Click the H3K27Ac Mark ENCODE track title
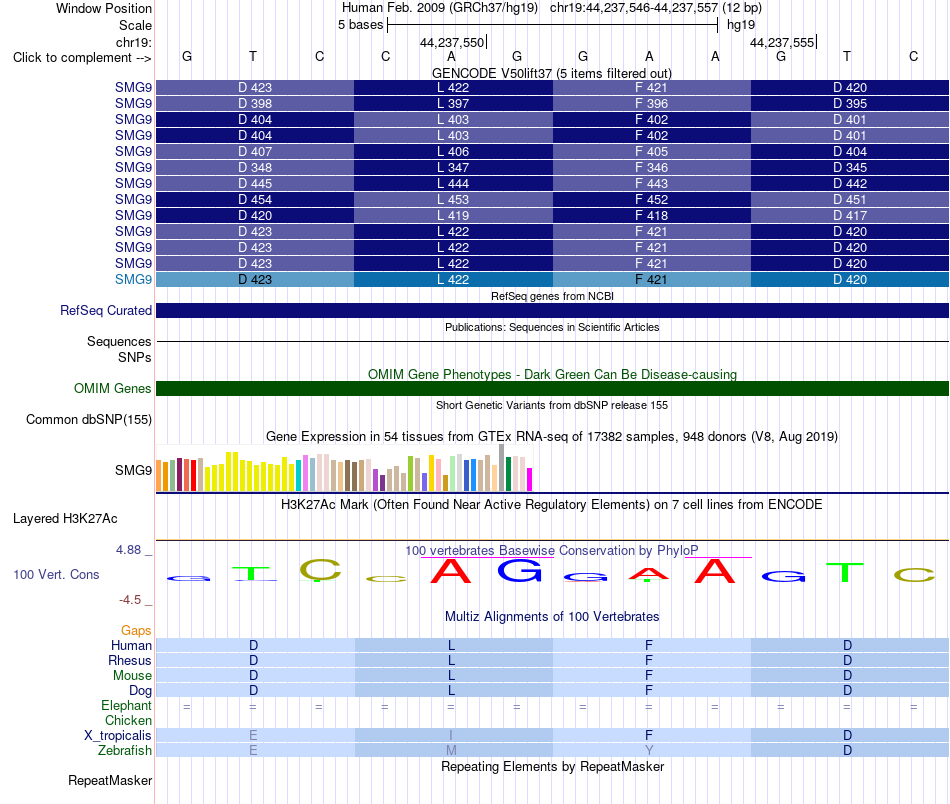 (551, 505)
